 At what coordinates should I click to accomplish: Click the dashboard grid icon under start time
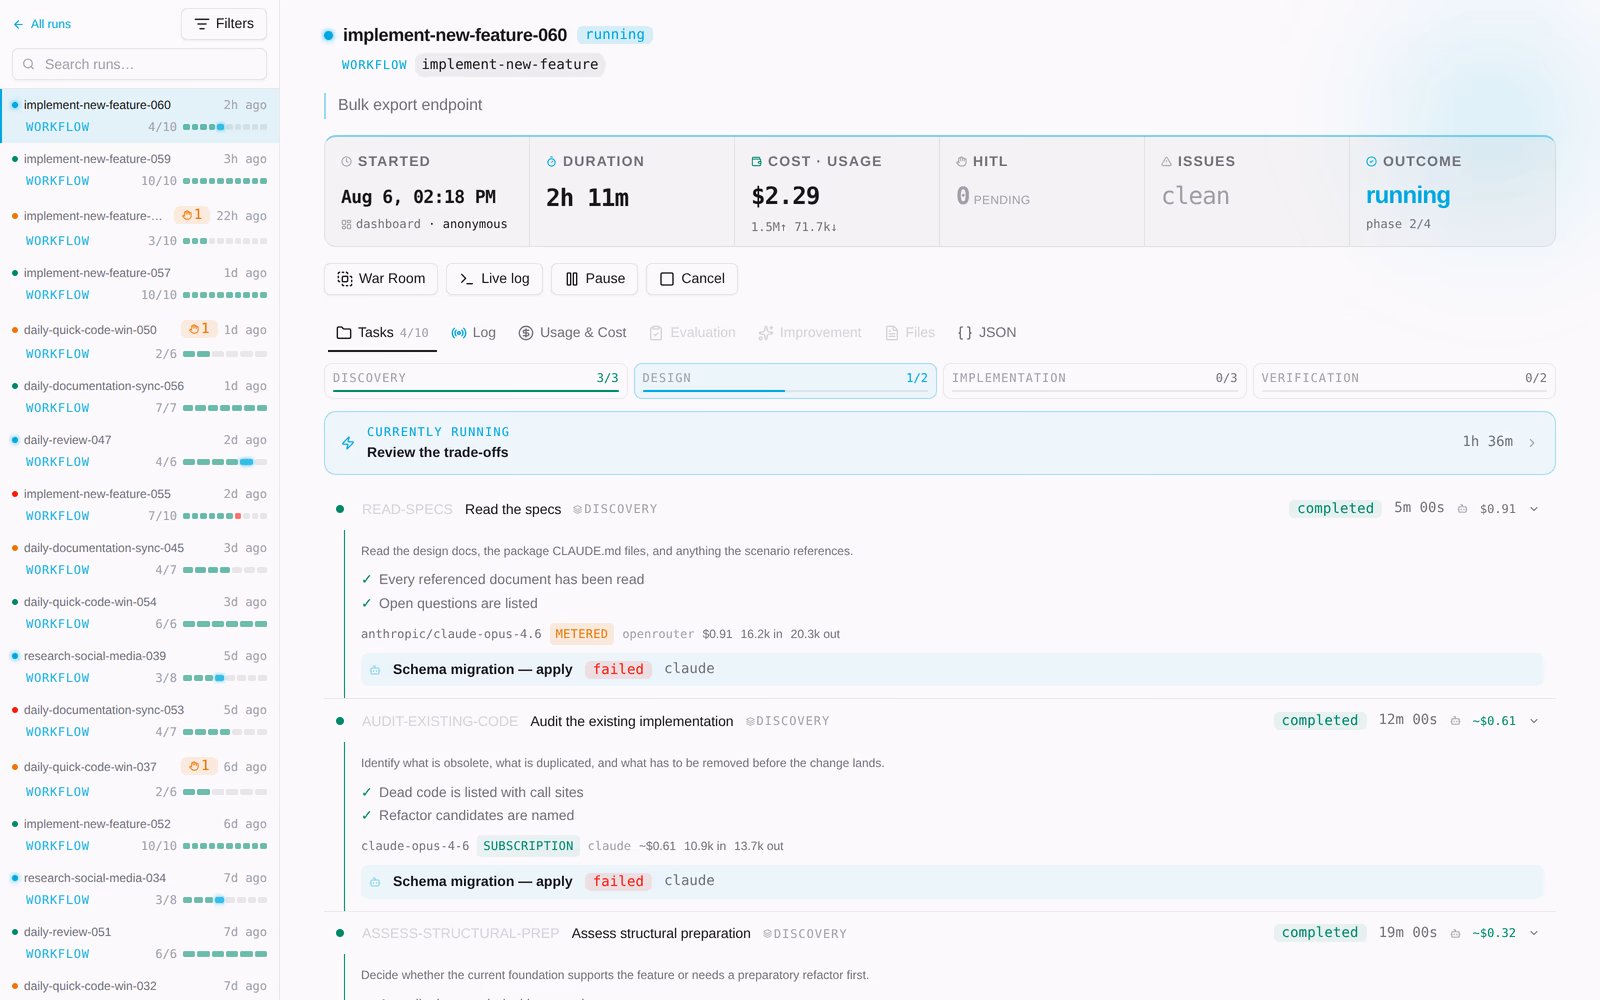click(x=346, y=225)
